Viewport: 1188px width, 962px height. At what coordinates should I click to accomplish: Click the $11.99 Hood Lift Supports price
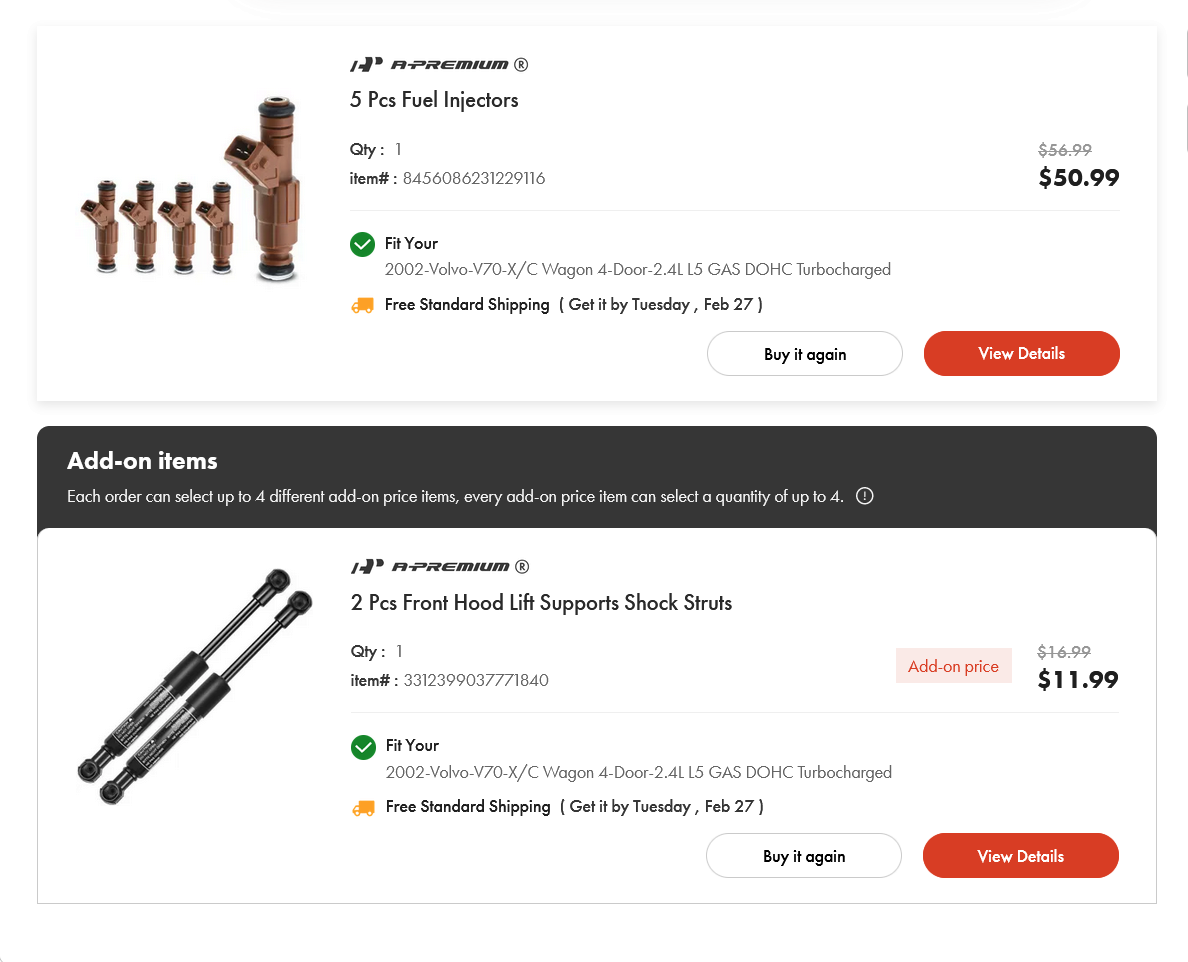pos(1078,680)
